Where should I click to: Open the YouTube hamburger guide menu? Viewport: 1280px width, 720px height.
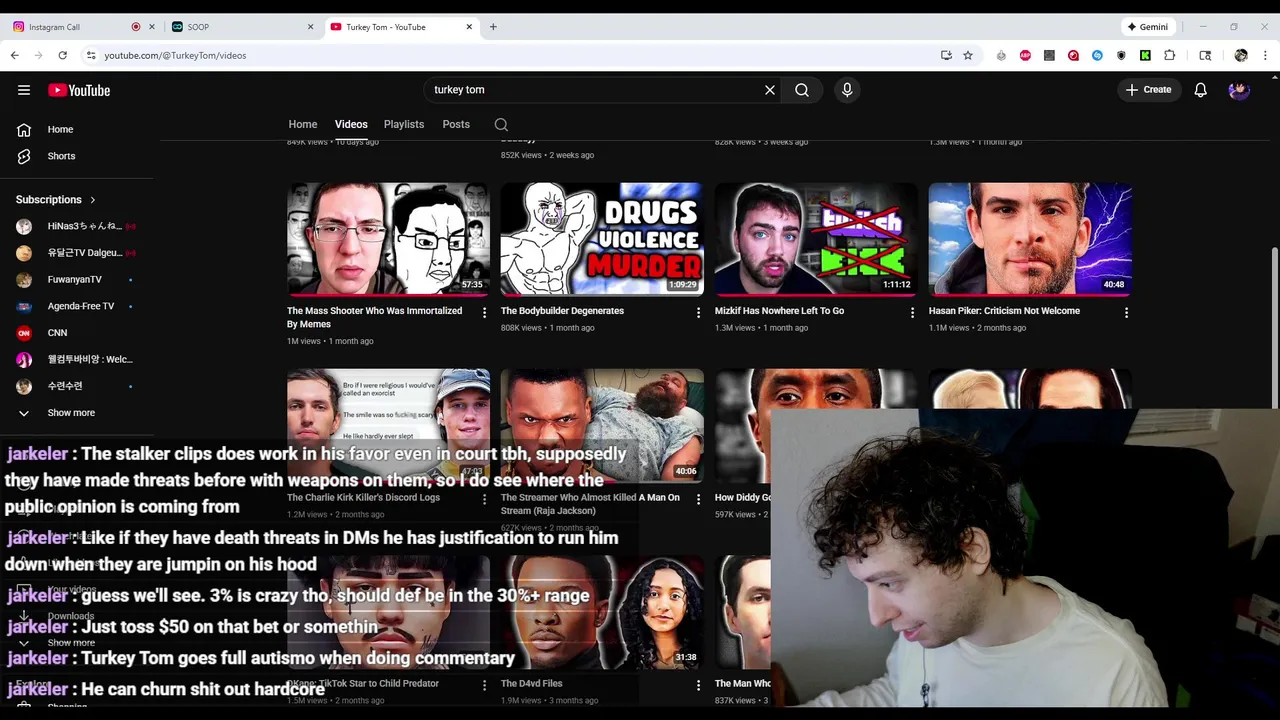point(24,90)
